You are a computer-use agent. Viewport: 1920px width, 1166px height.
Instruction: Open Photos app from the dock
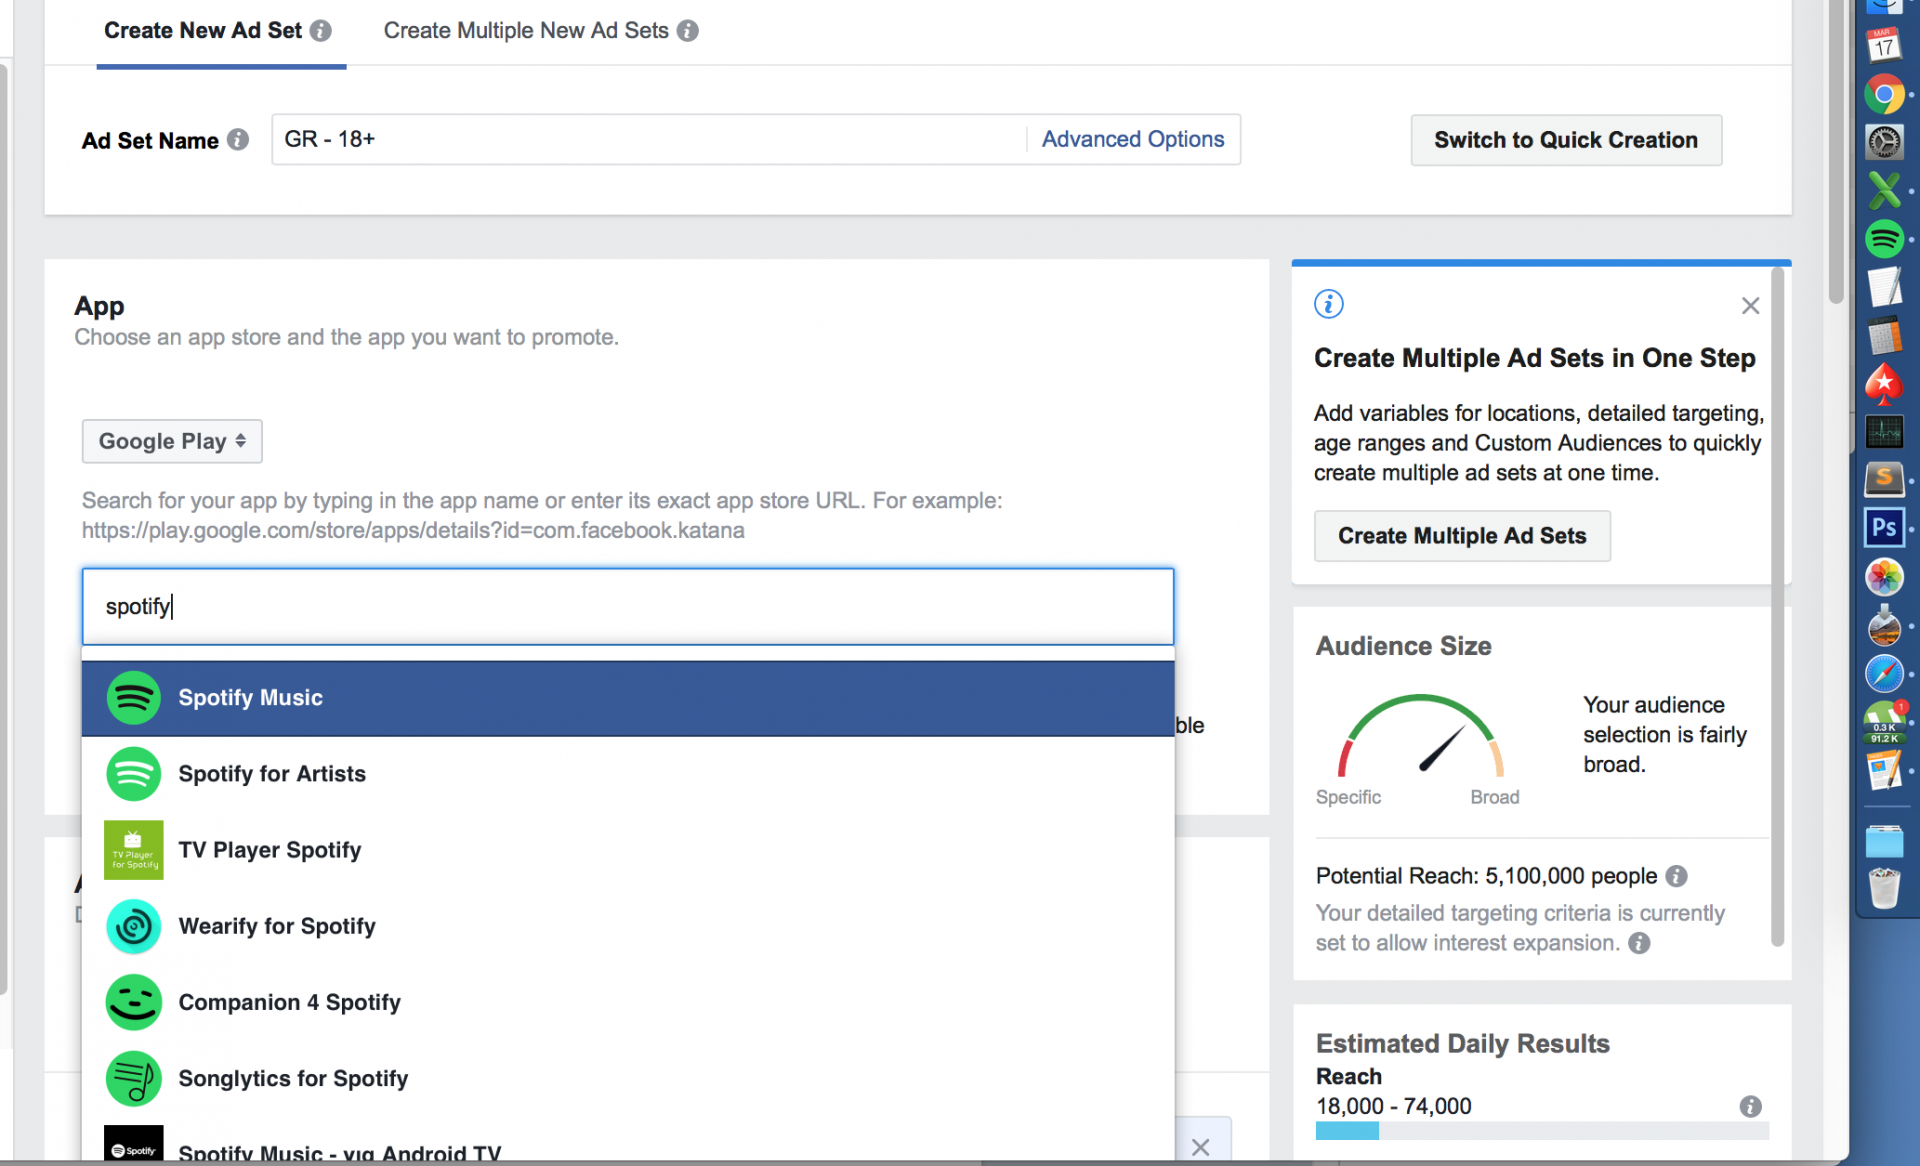pos(1884,577)
